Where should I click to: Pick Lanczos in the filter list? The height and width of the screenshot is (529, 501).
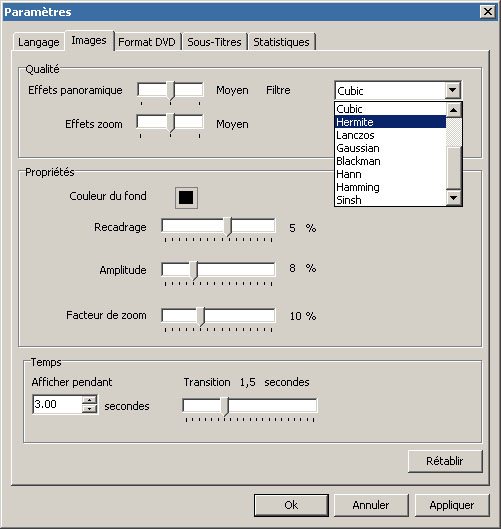pos(390,135)
